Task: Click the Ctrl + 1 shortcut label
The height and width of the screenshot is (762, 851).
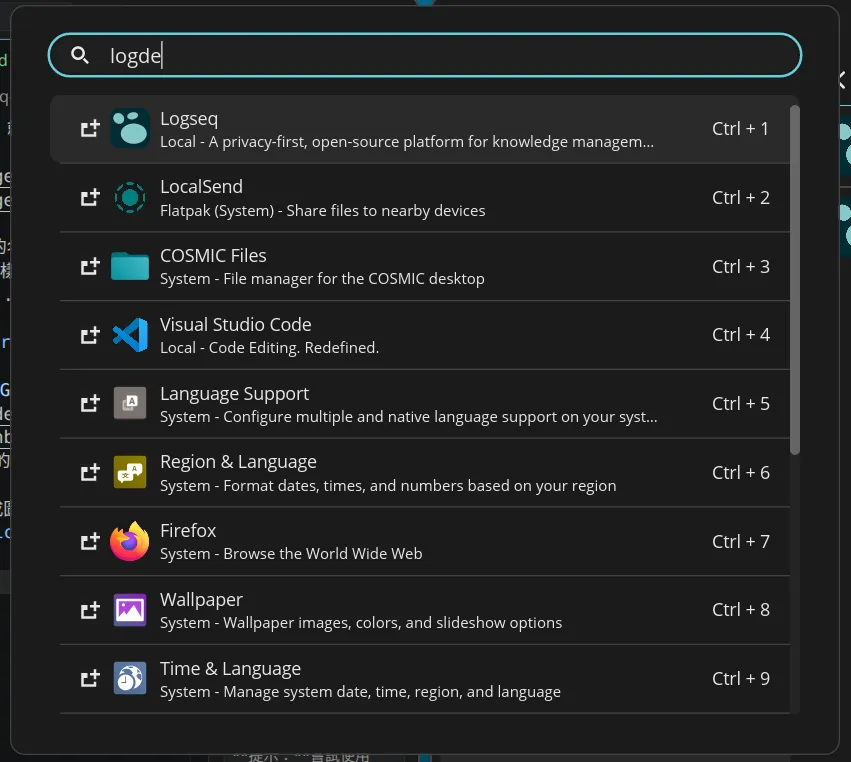Action: tap(740, 129)
